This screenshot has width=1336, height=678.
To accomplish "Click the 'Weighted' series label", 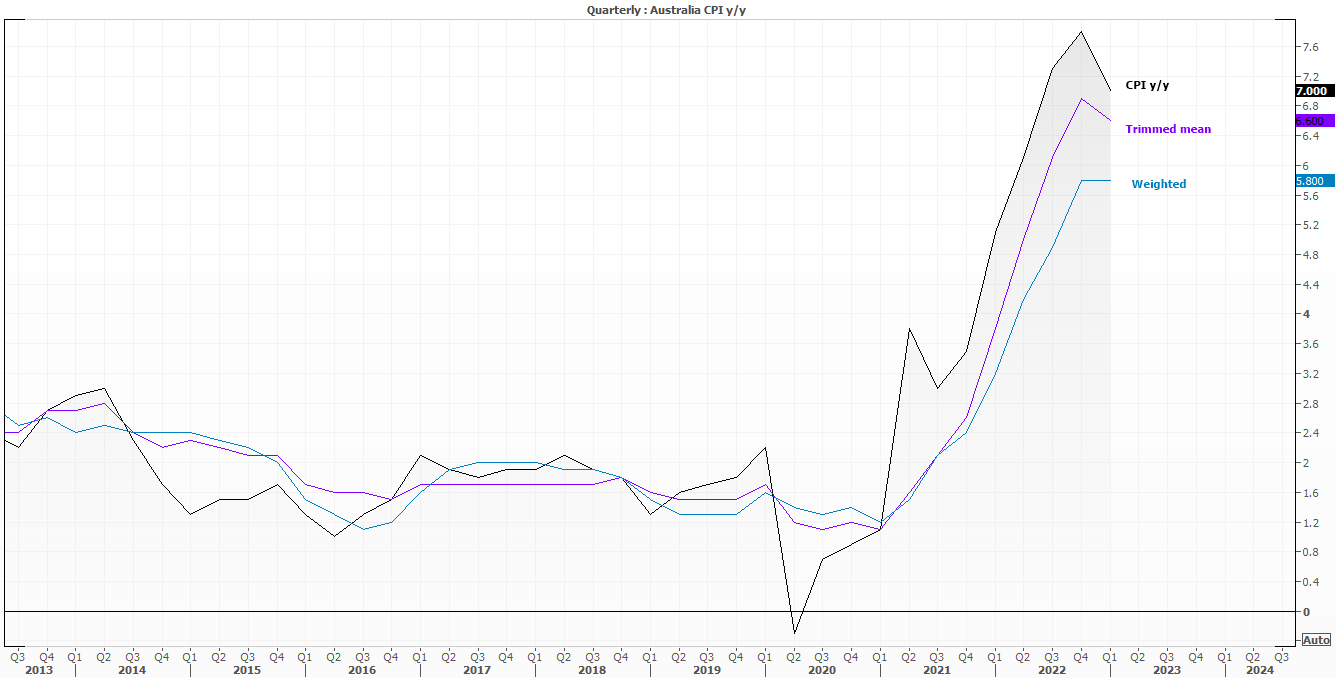I will click(x=1159, y=184).
